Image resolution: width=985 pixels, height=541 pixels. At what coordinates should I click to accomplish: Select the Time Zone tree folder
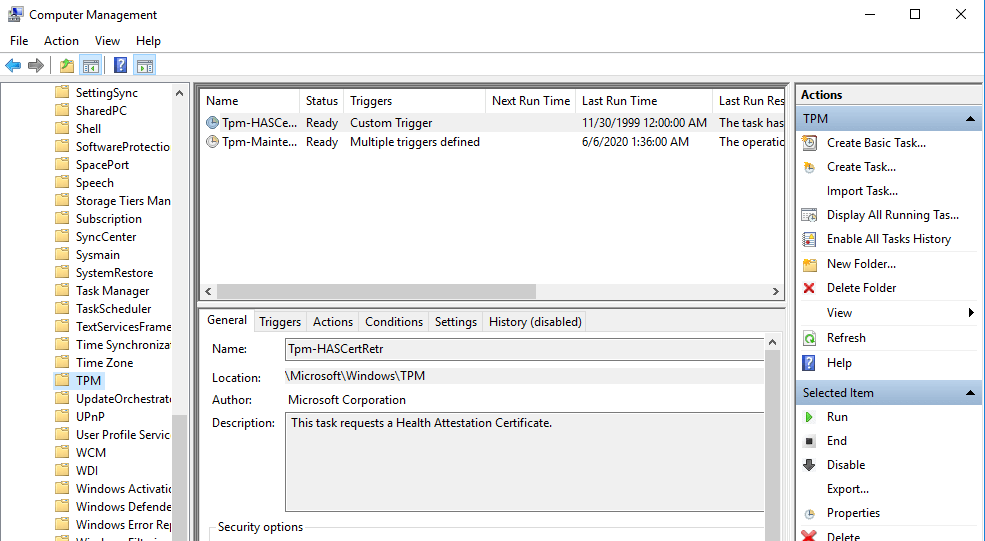pyautogui.click(x=104, y=363)
